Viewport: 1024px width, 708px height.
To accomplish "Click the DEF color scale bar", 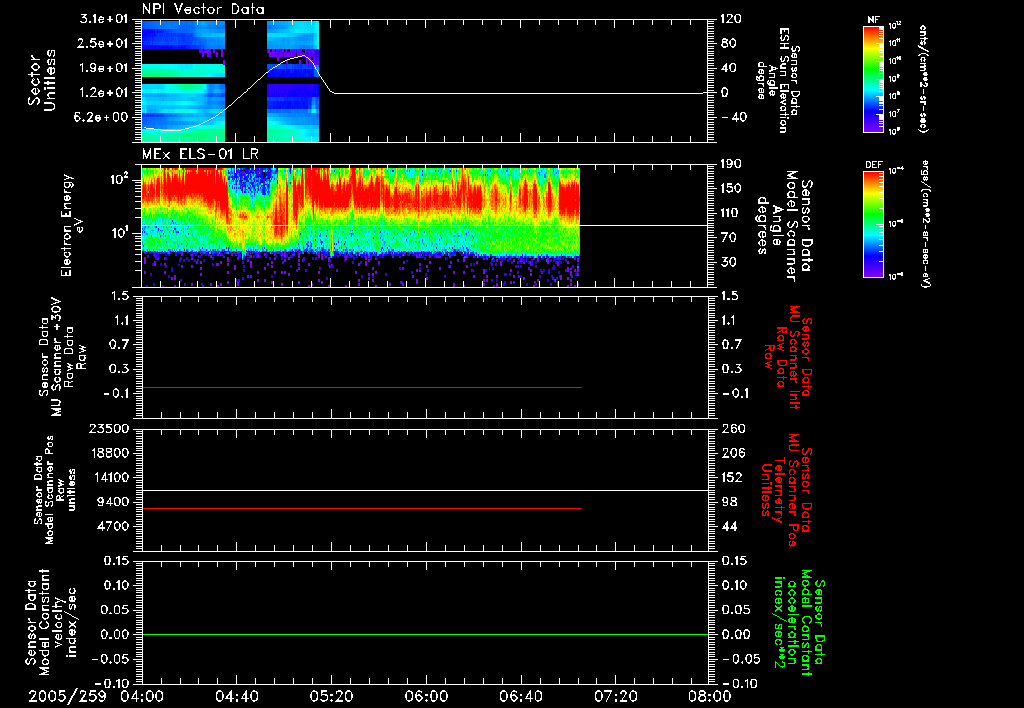I will [x=874, y=224].
